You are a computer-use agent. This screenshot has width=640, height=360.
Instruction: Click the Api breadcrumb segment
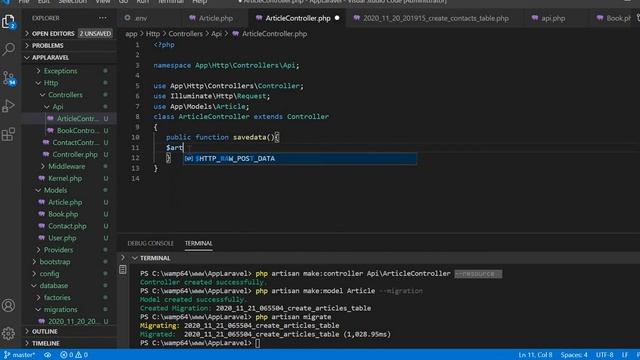tap(216, 34)
